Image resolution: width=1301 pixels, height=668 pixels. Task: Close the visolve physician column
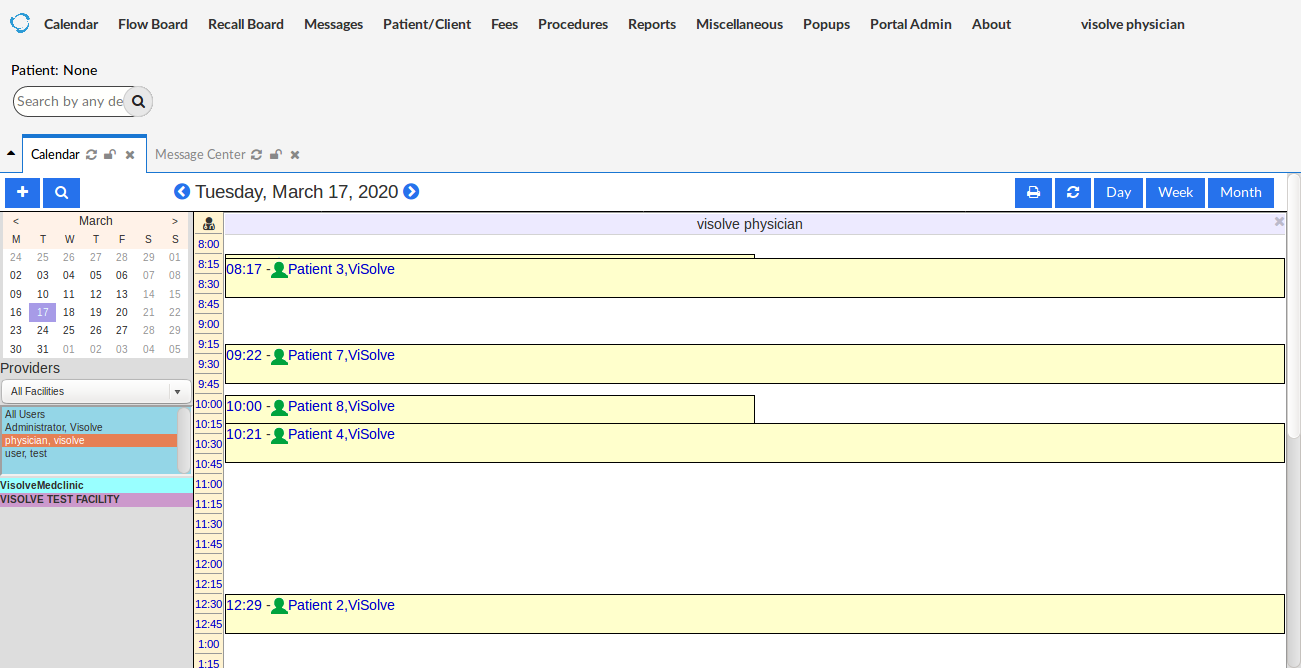[x=1279, y=222]
